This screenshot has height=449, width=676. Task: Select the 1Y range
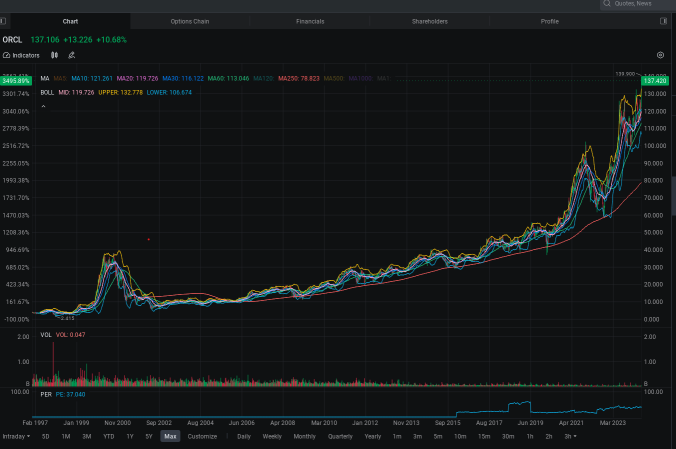[x=130, y=436]
